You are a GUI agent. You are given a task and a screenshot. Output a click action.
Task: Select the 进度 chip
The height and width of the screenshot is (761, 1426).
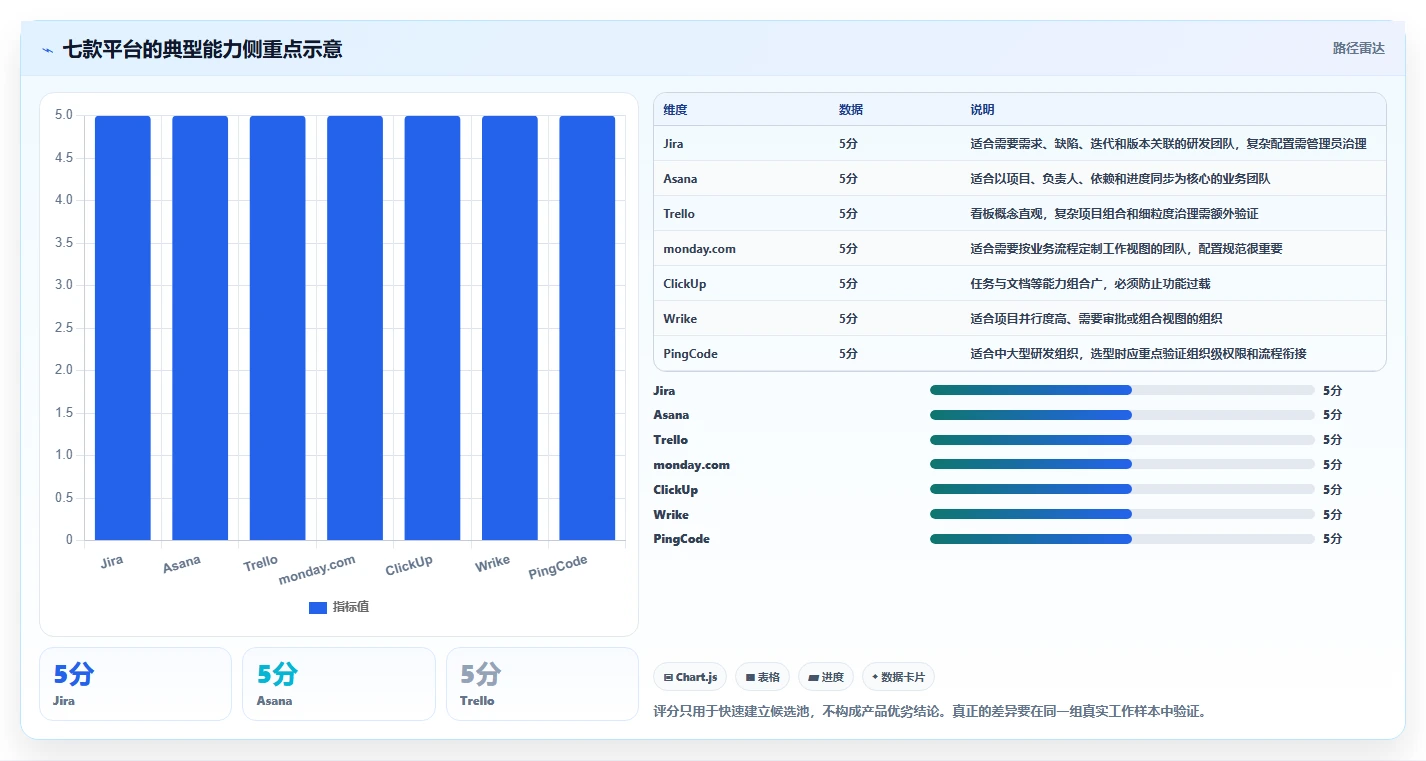tap(826, 677)
